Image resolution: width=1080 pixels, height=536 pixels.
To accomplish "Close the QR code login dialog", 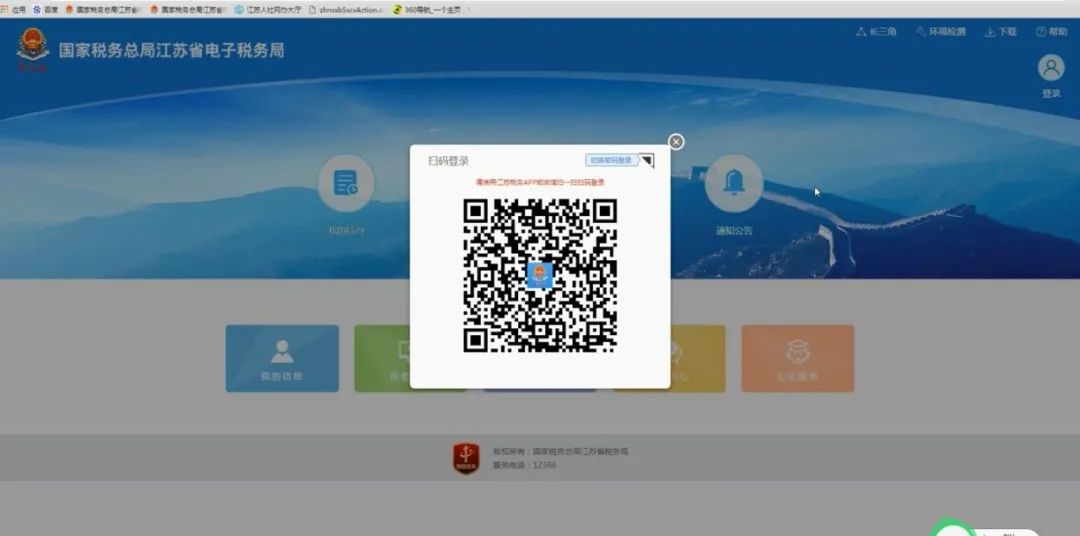I will coord(676,141).
